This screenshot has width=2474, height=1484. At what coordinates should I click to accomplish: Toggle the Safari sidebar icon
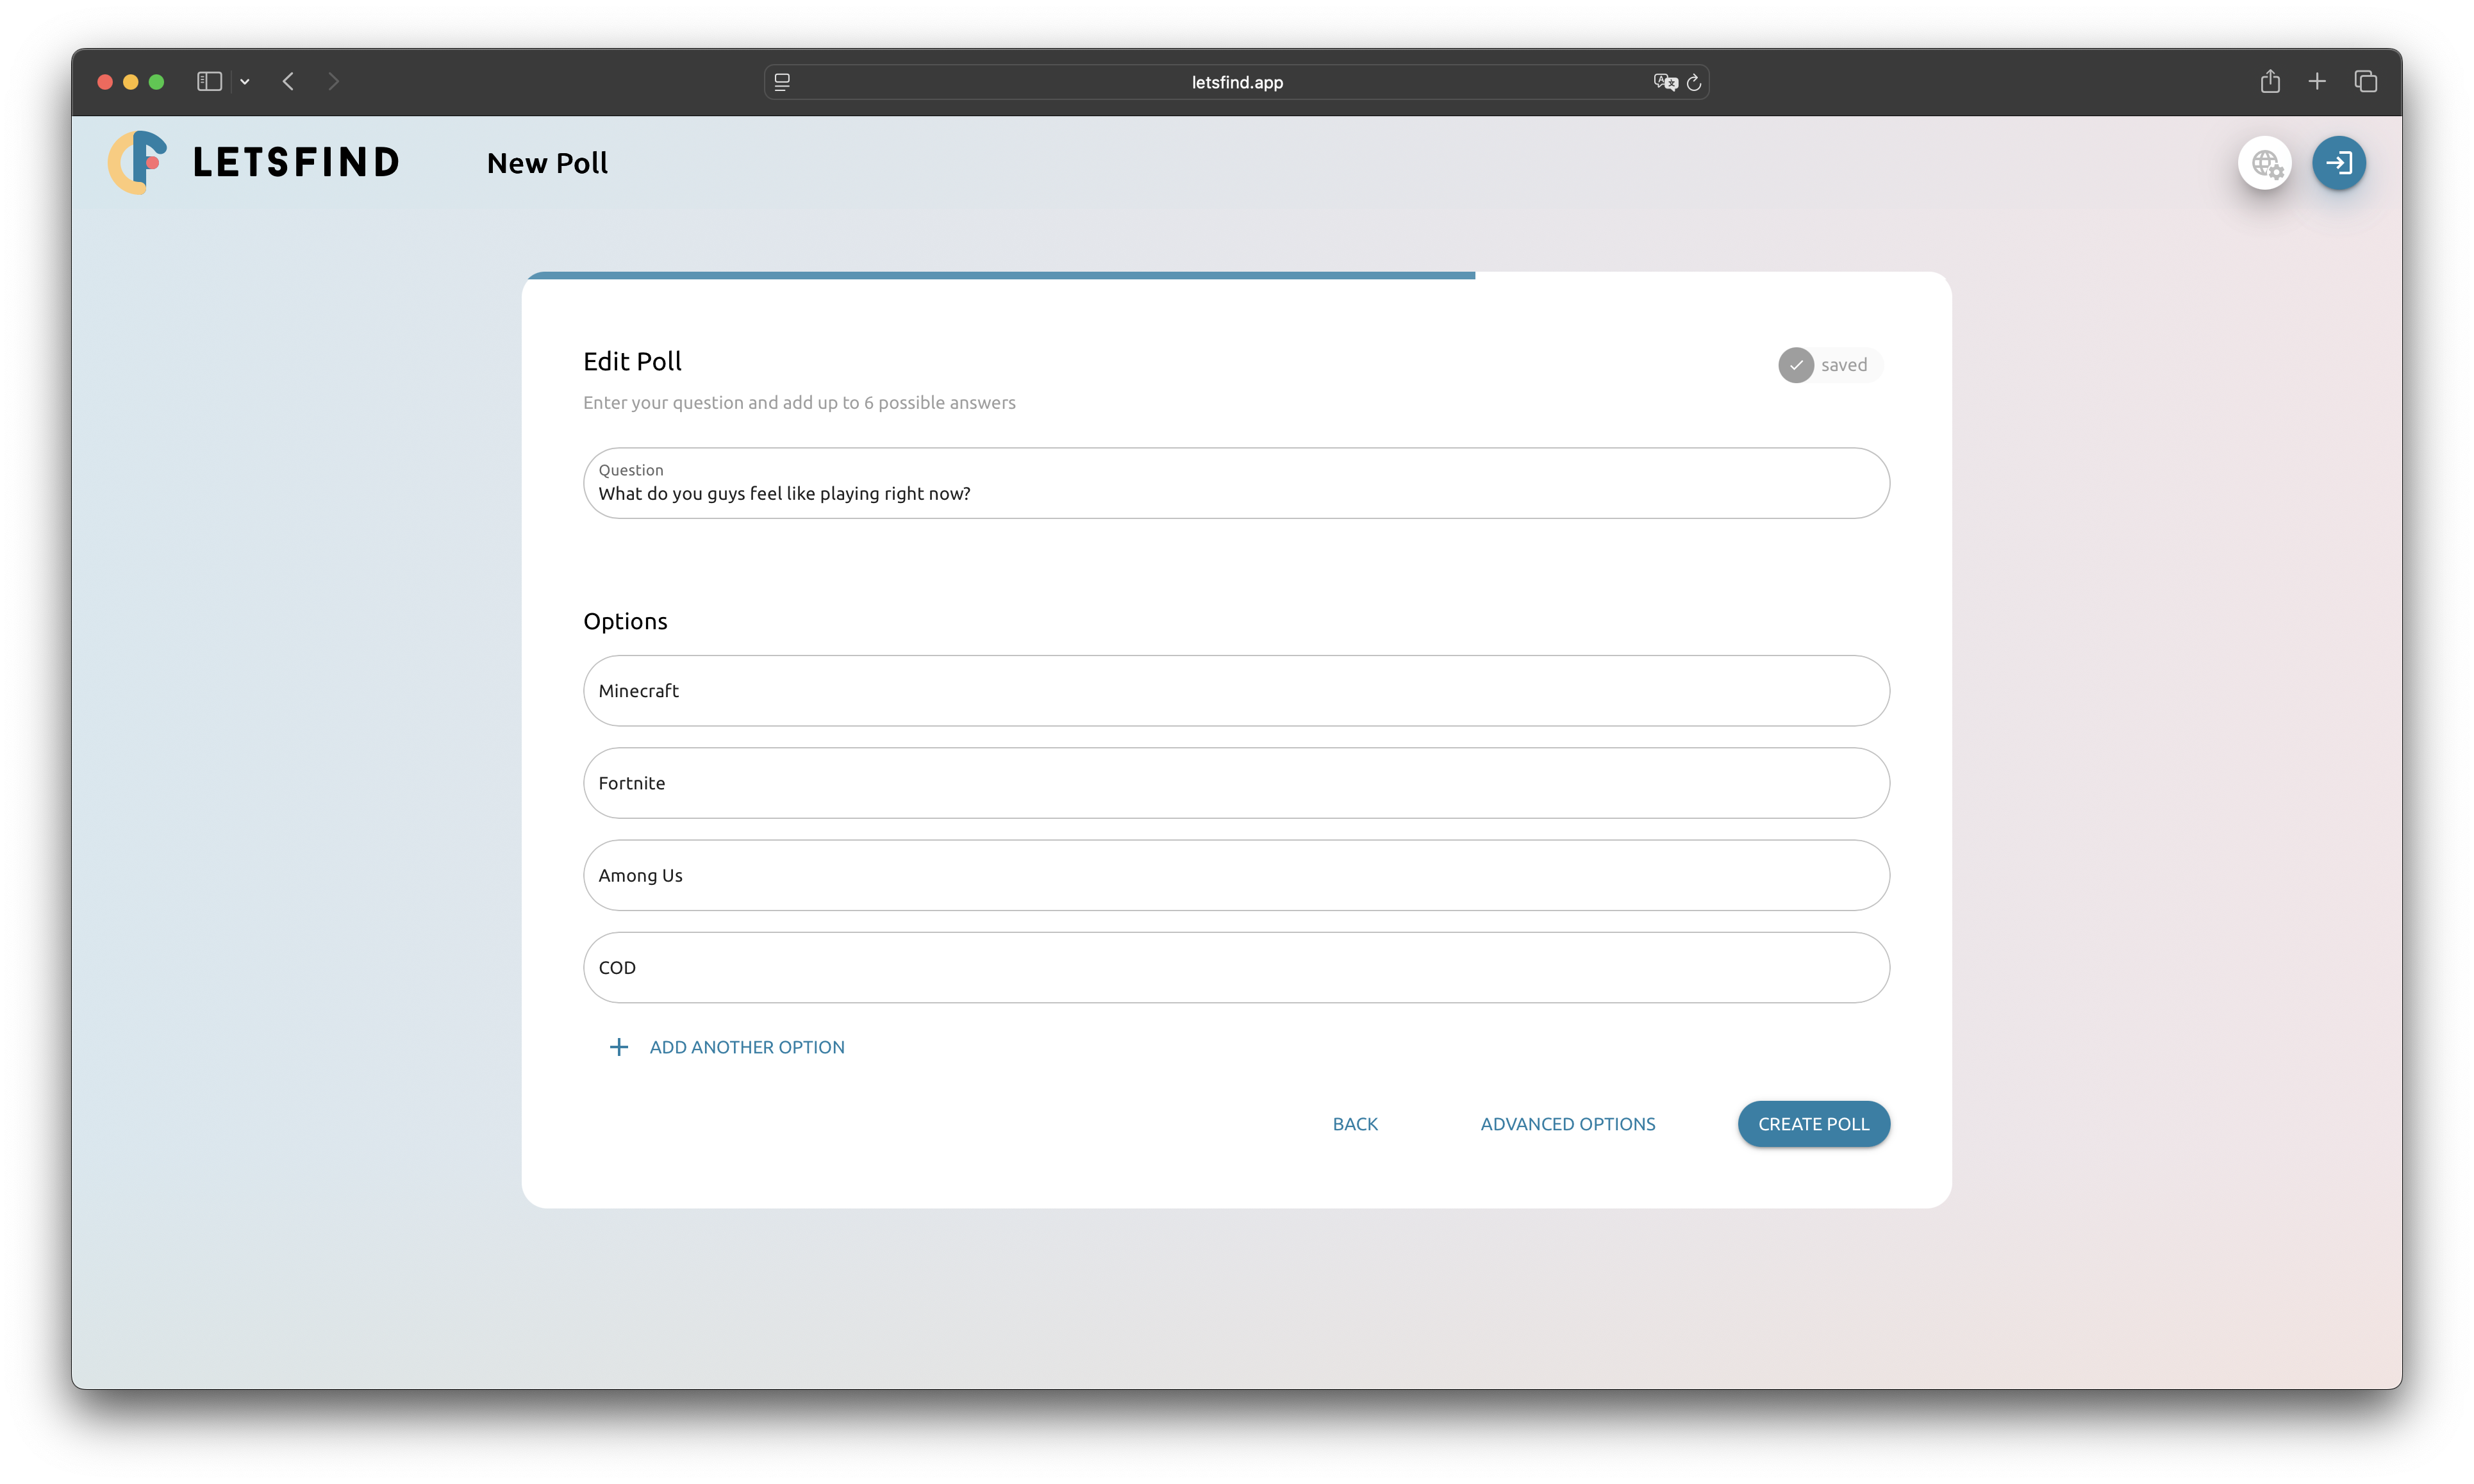point(209,82)
